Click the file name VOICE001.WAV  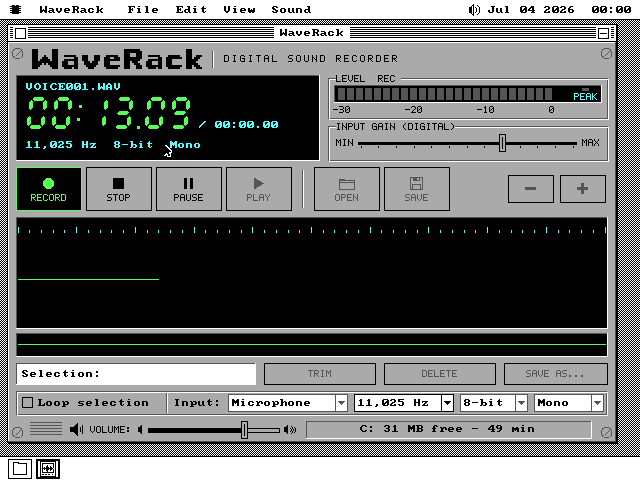pyautogui.click(x=73, y=87)
